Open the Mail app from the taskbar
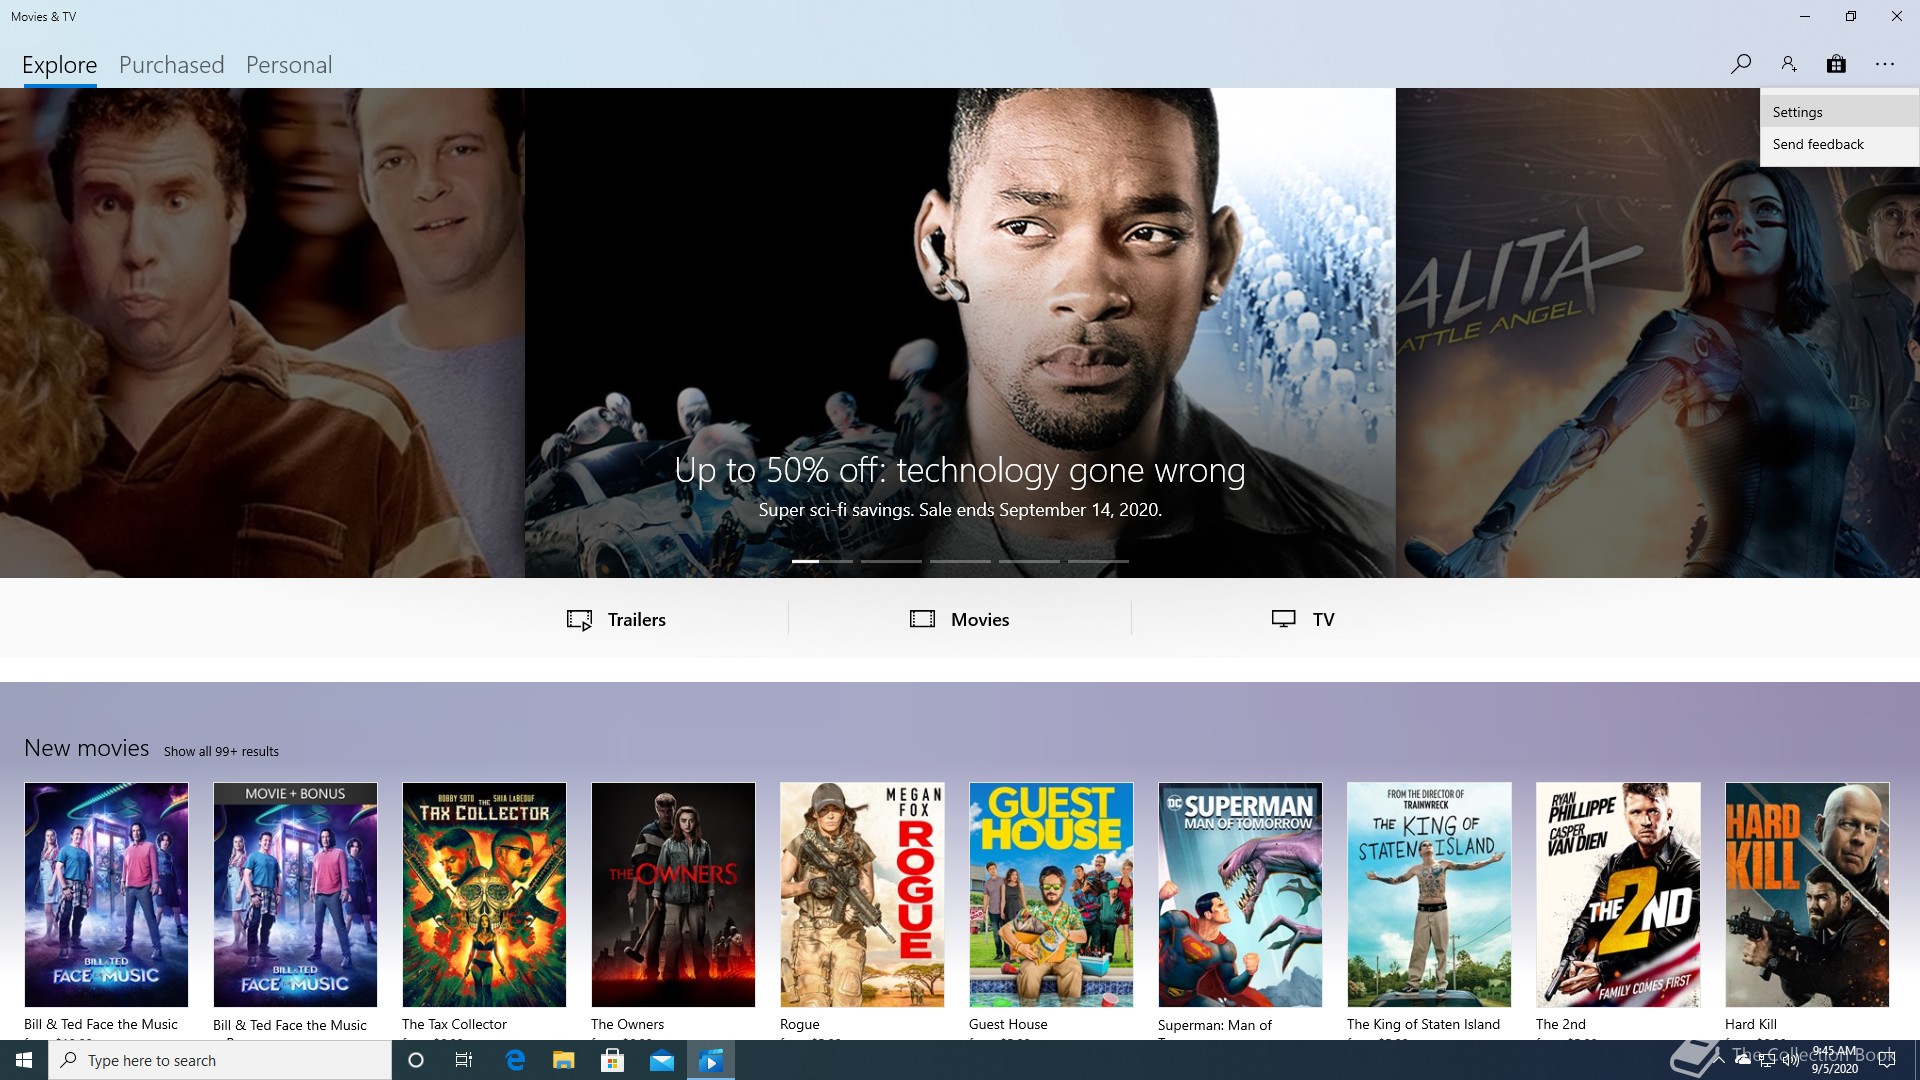Screen dimensions: 1920x1080 (x=662, y=1060)
